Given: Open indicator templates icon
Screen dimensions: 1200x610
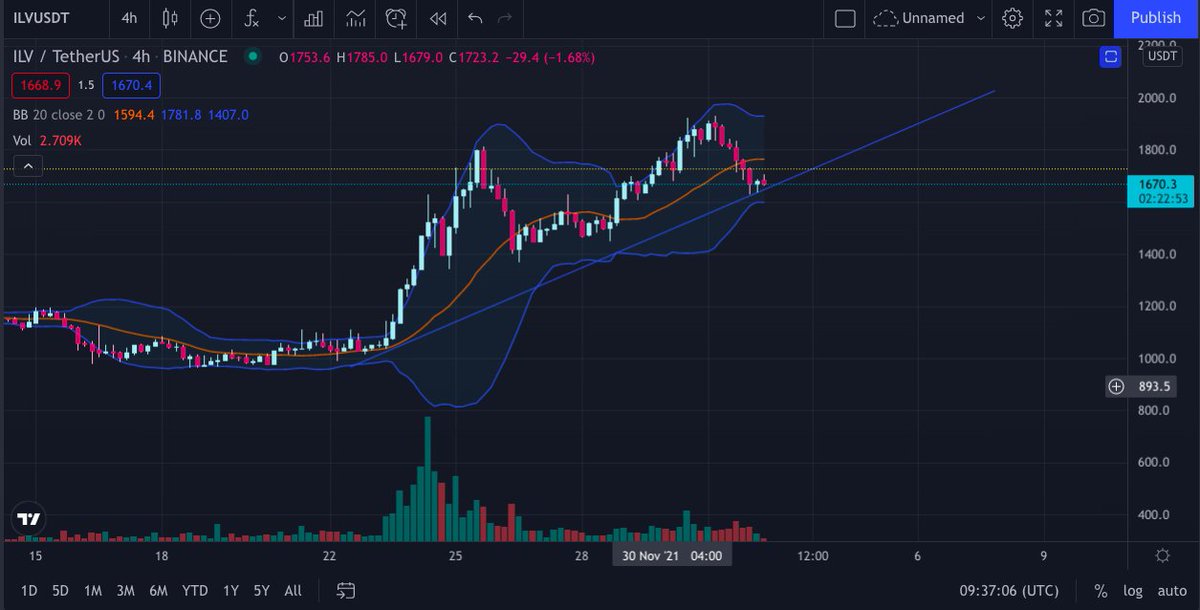Looking at the screenshot, I should tap(355, 18).
